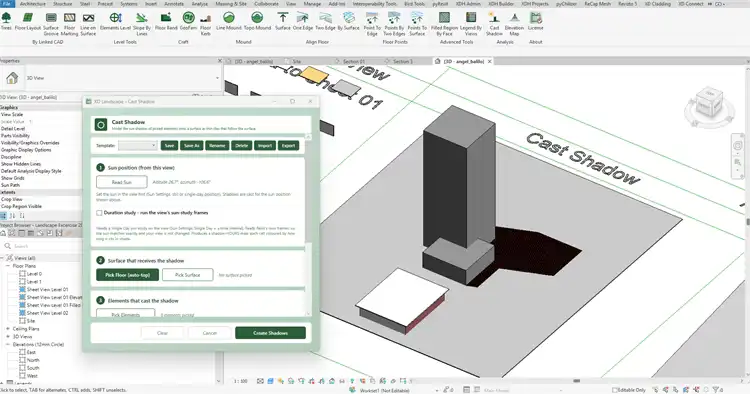Select the Floor Kerb tool
This screenshot has height=394, width=750.
pyautogui.click(x=206, y=24)
